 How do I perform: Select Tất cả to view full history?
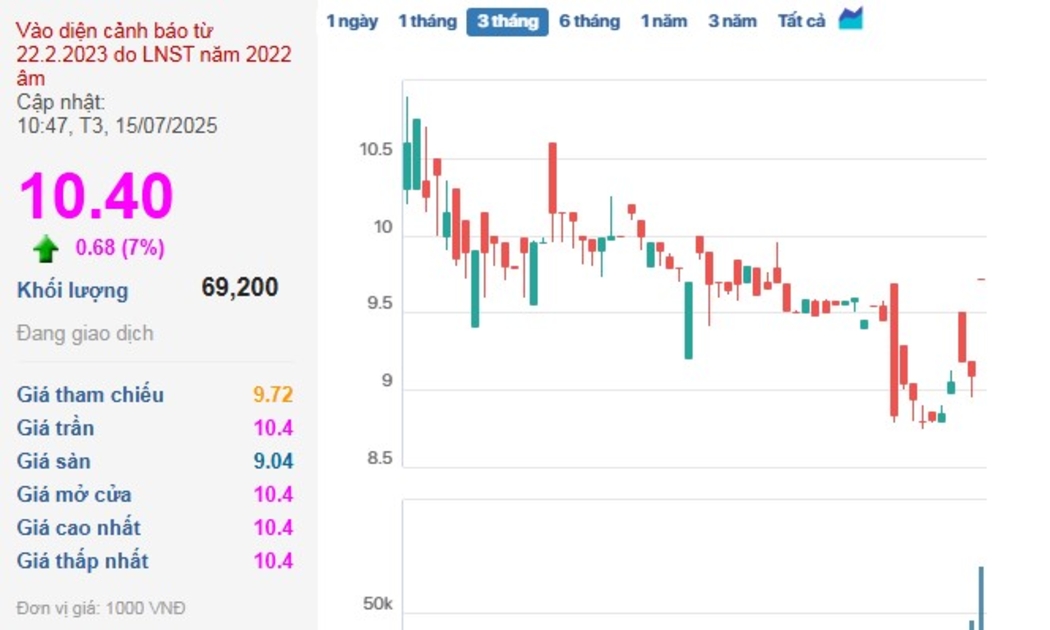pyautogui.click(x=801, y=21)
